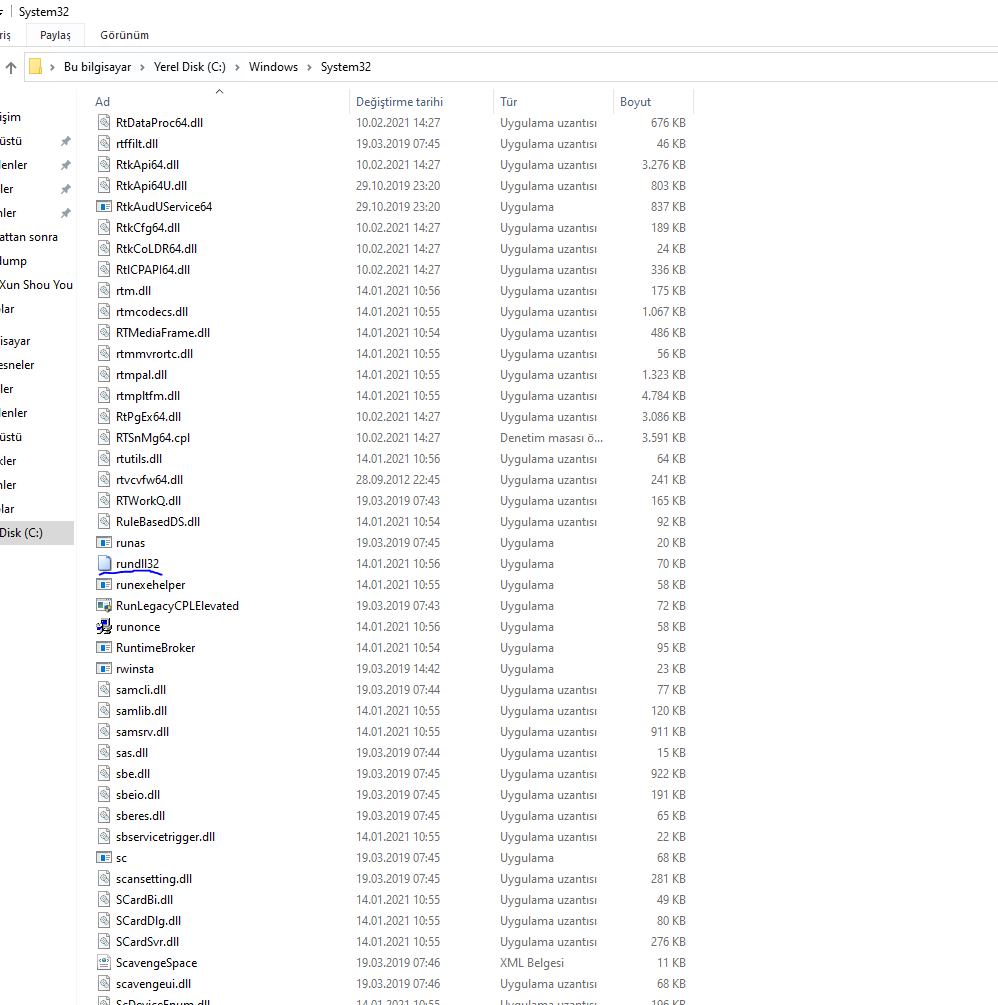The width and height of the screenshot is (998, 1005).
Task: Select the RtkCfg64.dll file name
Action: tap(148, 228)
